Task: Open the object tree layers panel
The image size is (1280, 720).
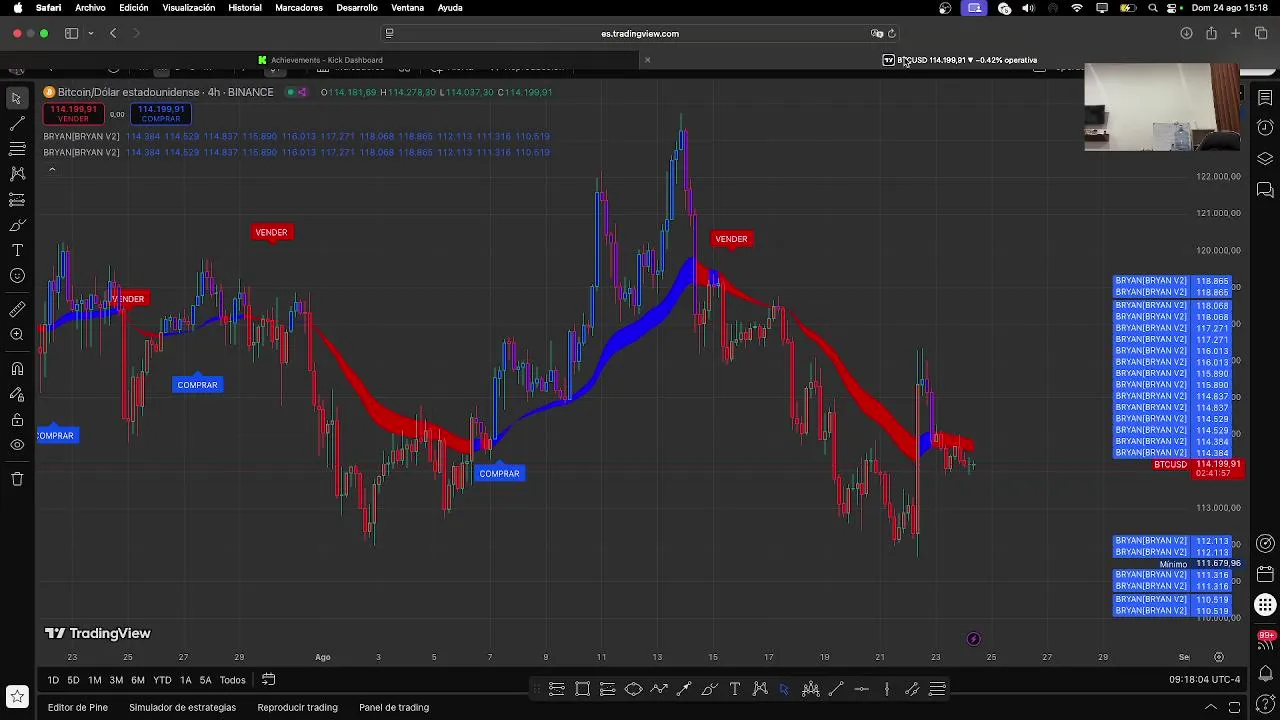Action: (1265, 159)
